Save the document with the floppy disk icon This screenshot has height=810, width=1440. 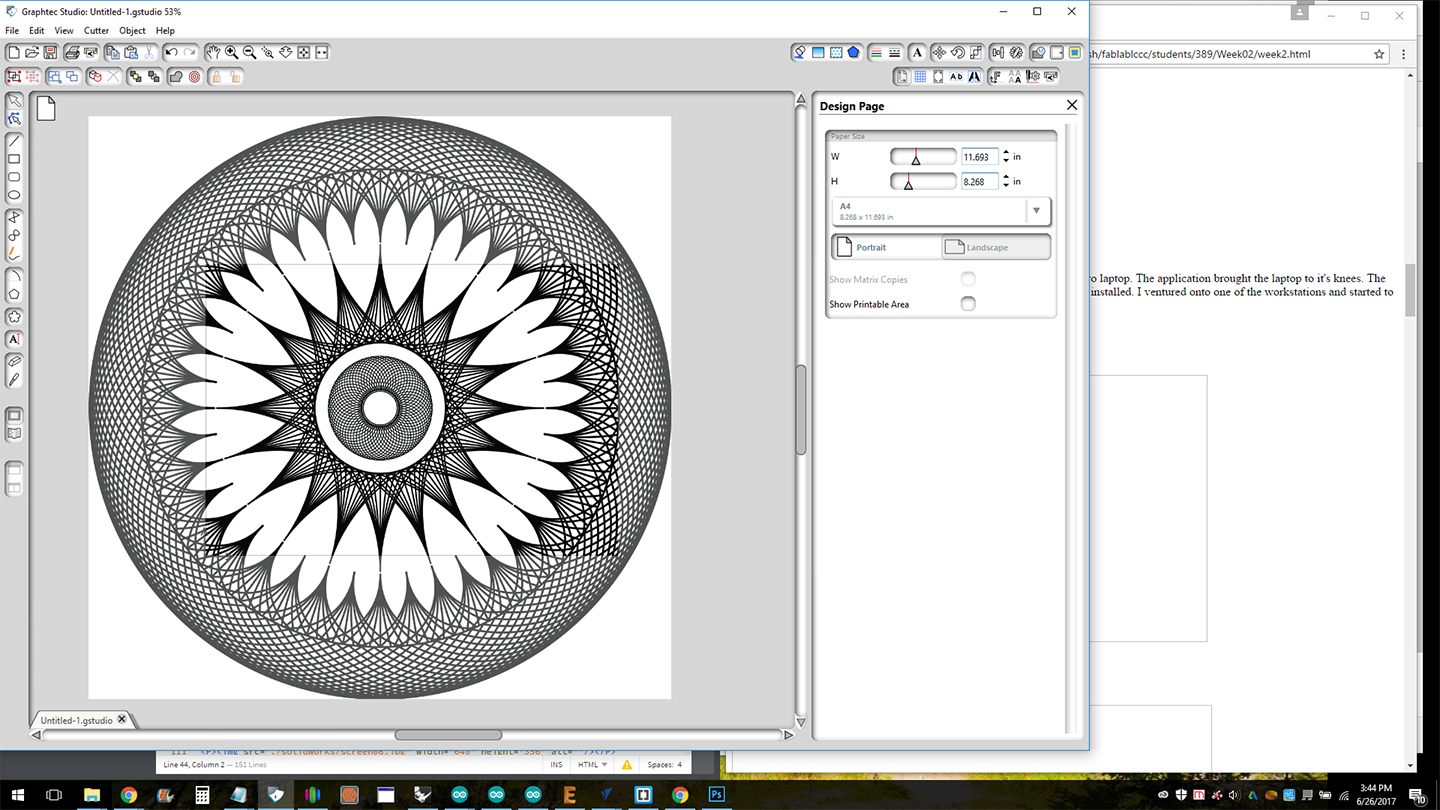(50, 52)
